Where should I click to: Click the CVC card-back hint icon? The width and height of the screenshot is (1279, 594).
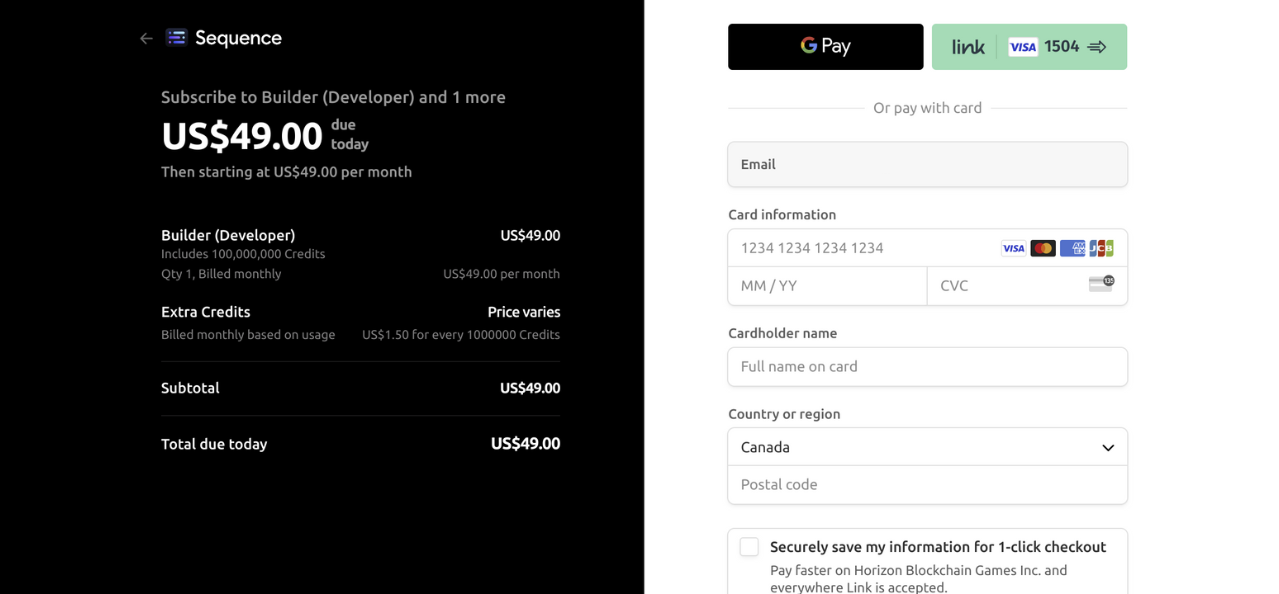pos(1101,285)
